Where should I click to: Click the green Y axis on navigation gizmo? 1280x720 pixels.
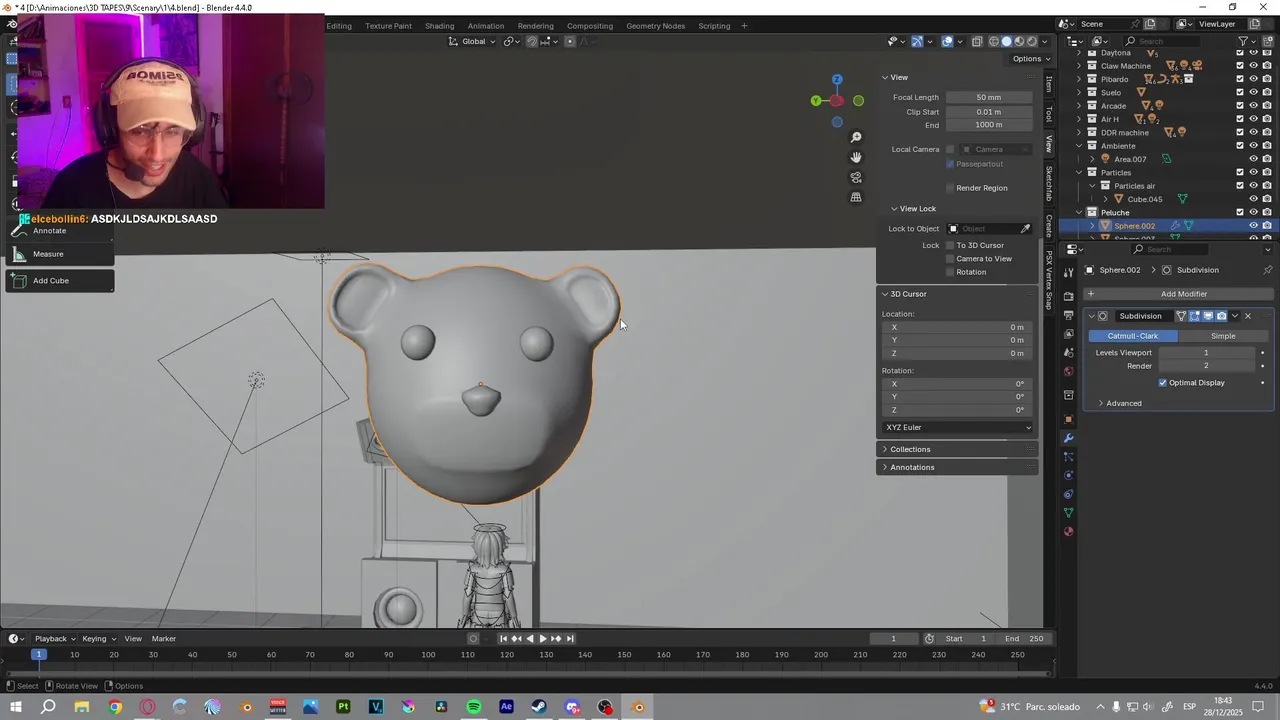click(x=816, y=100)
